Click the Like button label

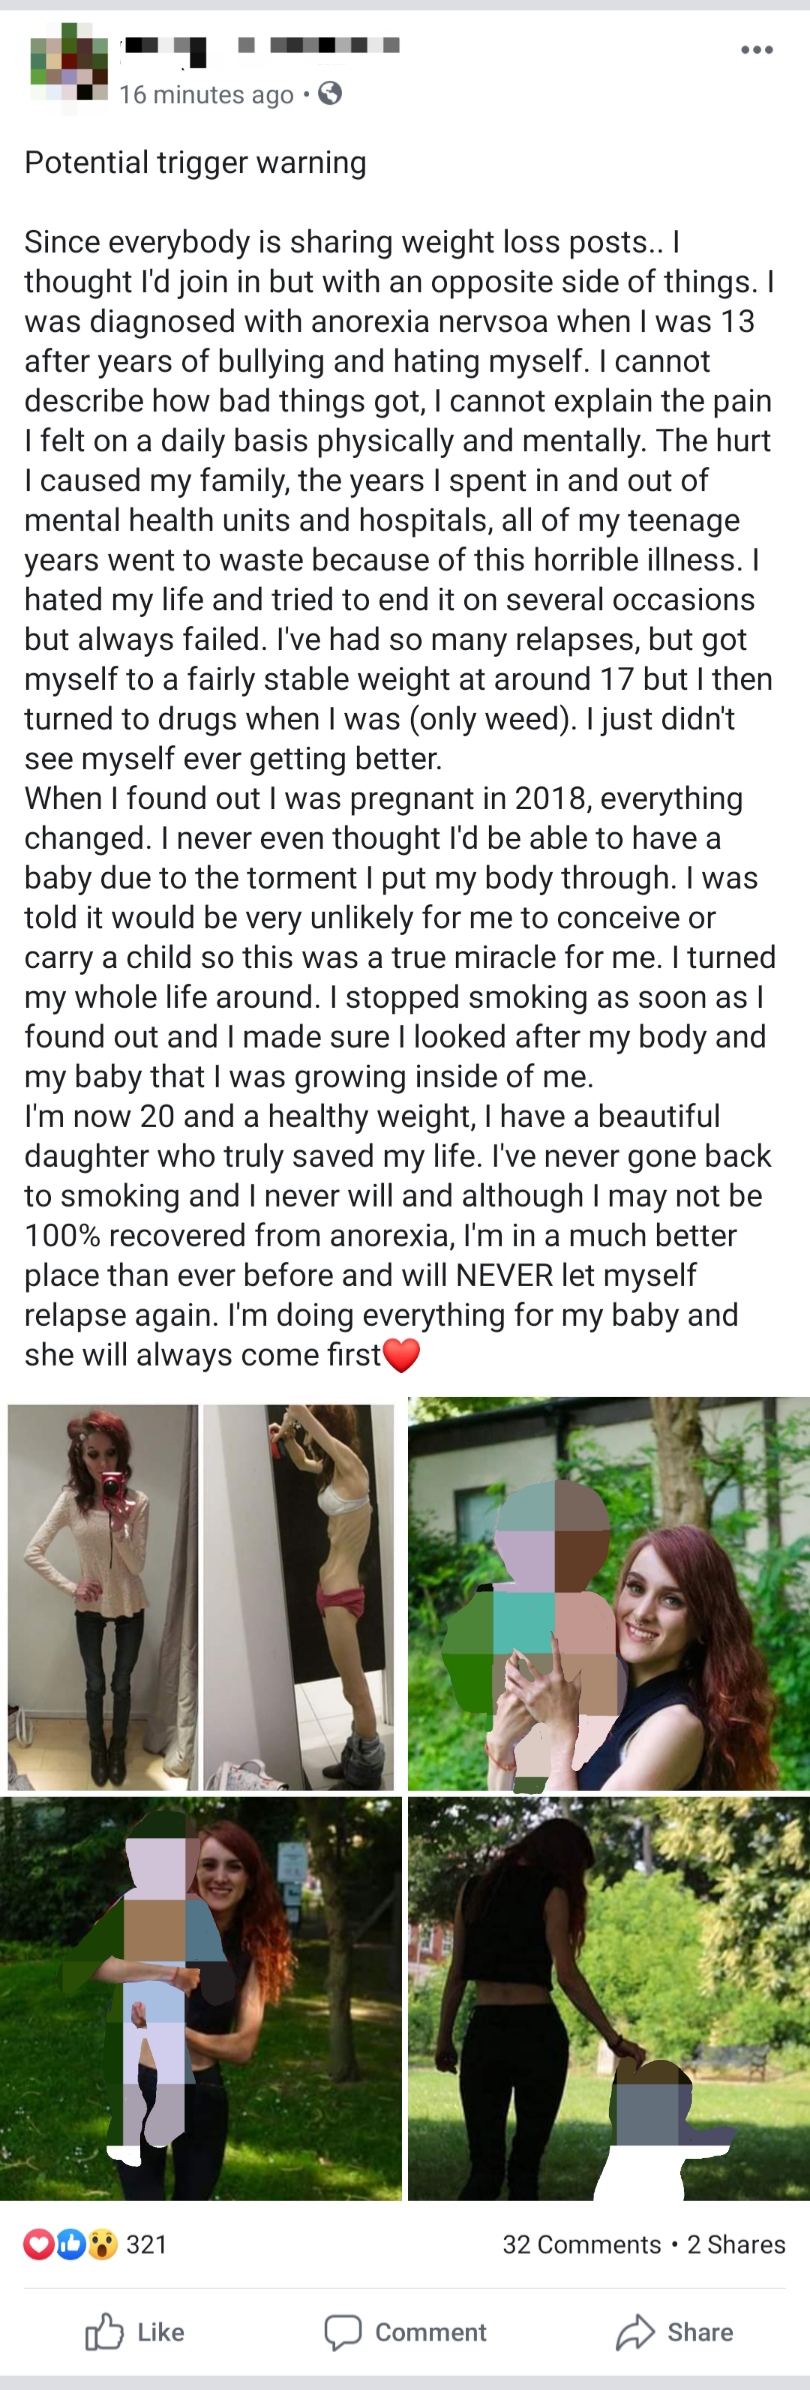[161, 2332]
